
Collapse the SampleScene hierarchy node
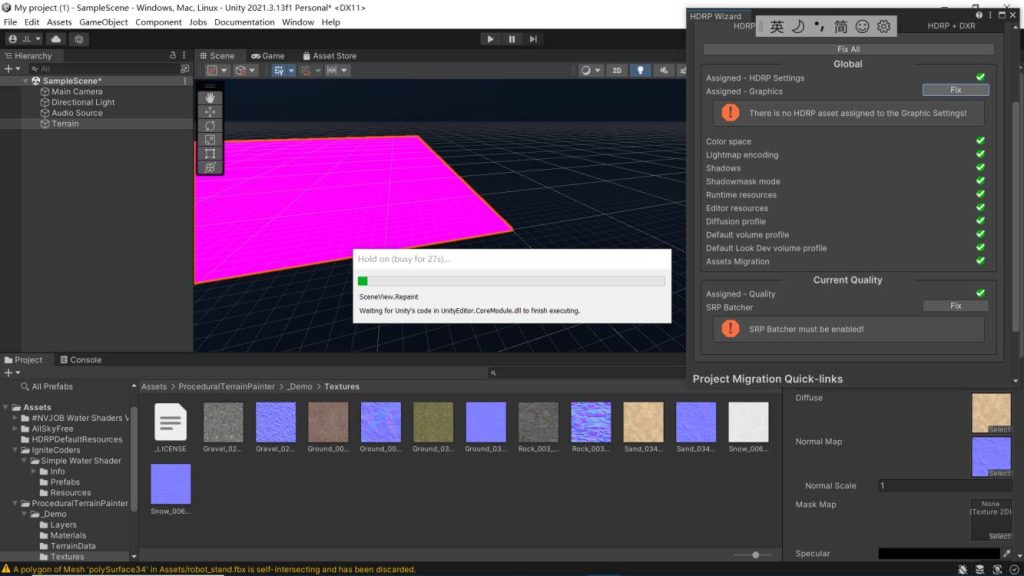25,81
